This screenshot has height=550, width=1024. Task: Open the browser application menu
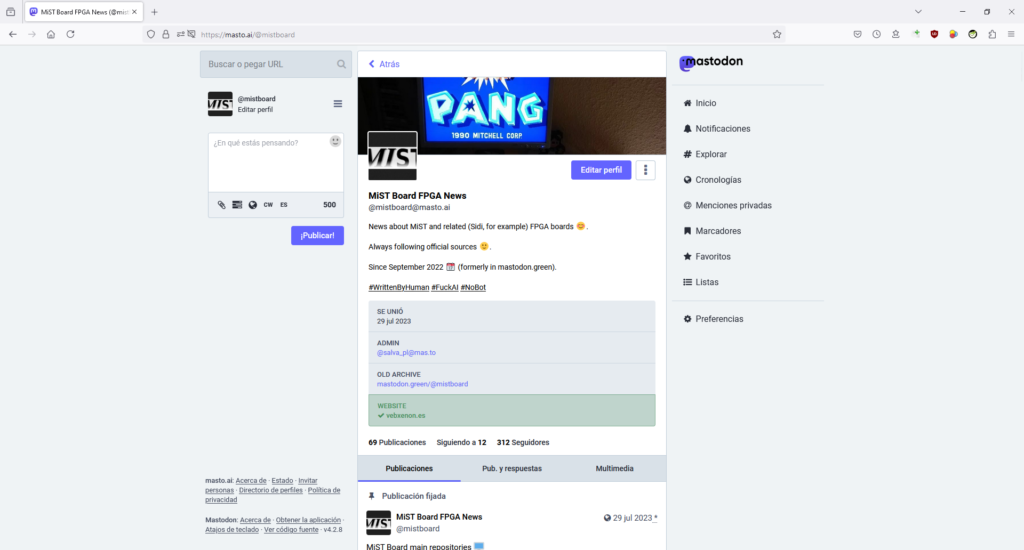[x=1011, y=35]
